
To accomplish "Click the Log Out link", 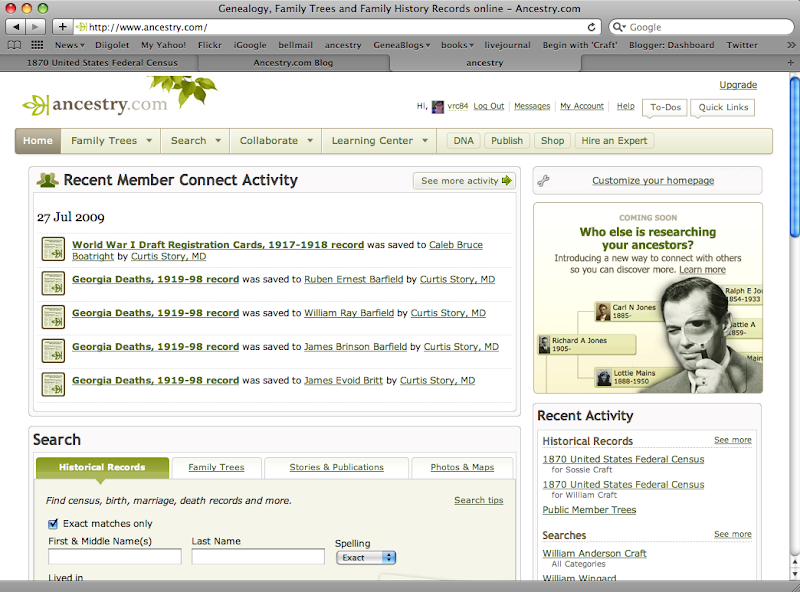I will click(x=488, y=106).
